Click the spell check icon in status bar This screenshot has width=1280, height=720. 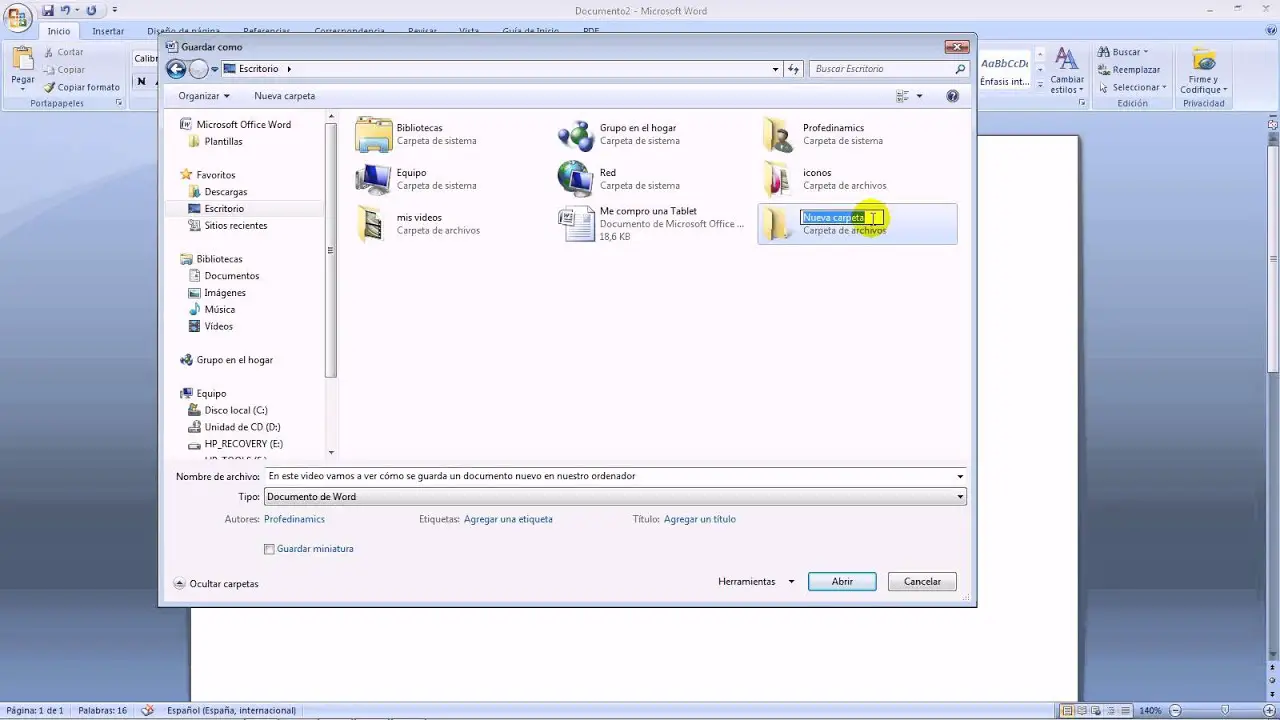pos(148,710)
